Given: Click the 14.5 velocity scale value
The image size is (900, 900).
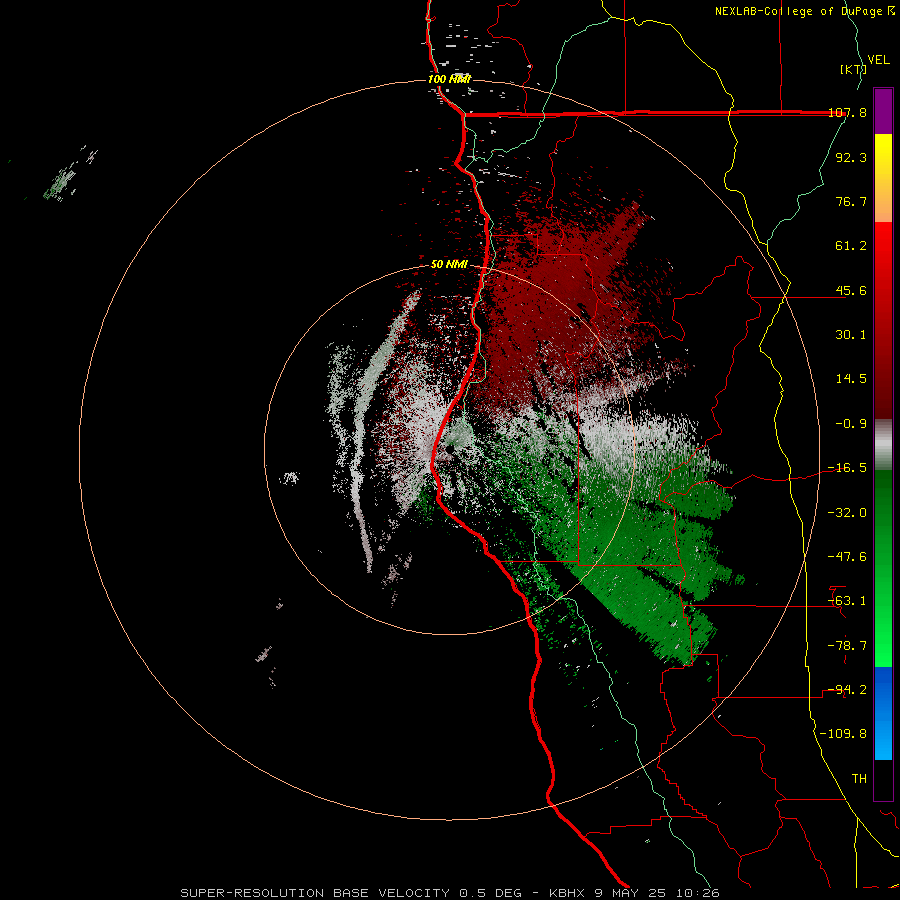Looking at the screenshot, I should click(x=851, y=379).
